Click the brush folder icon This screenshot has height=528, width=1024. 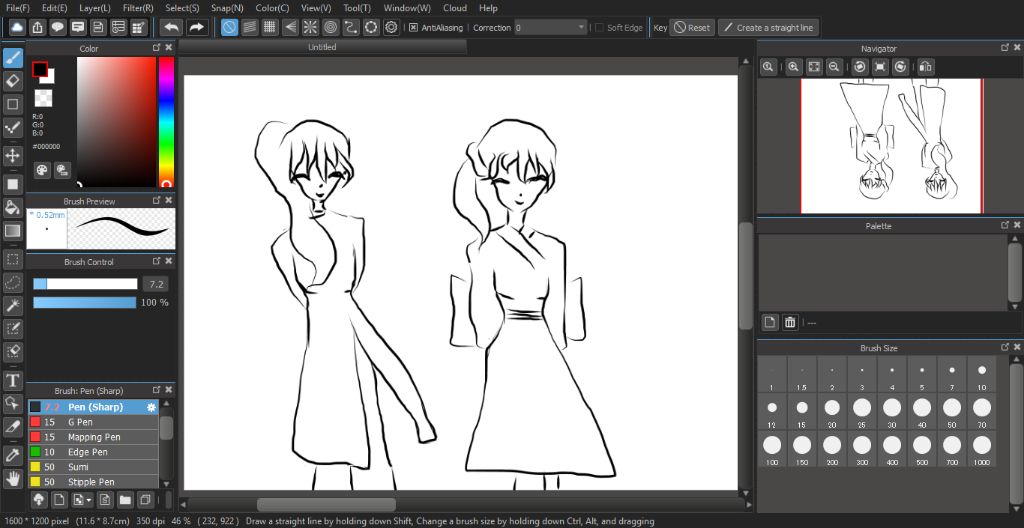point(125,500)
